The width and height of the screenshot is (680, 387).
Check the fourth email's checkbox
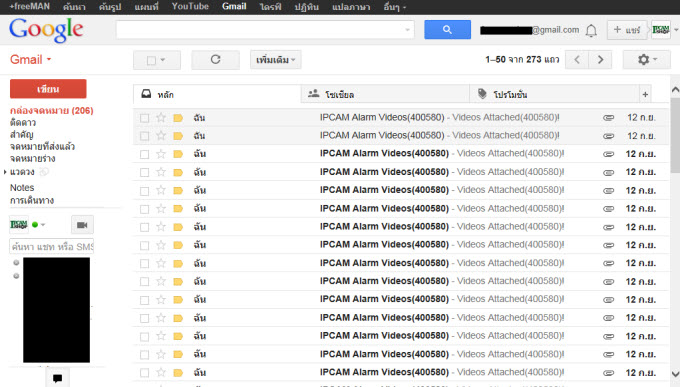click(144, 173)
